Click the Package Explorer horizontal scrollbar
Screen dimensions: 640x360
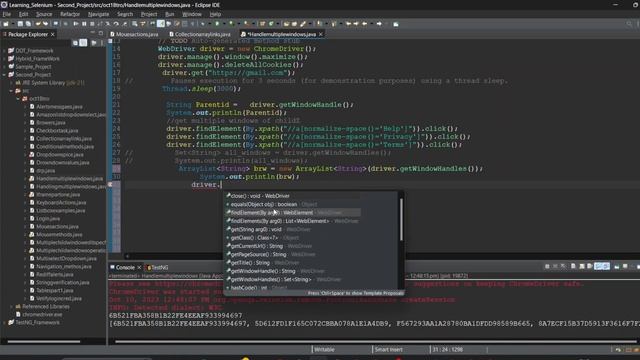(x=44, y=341)
